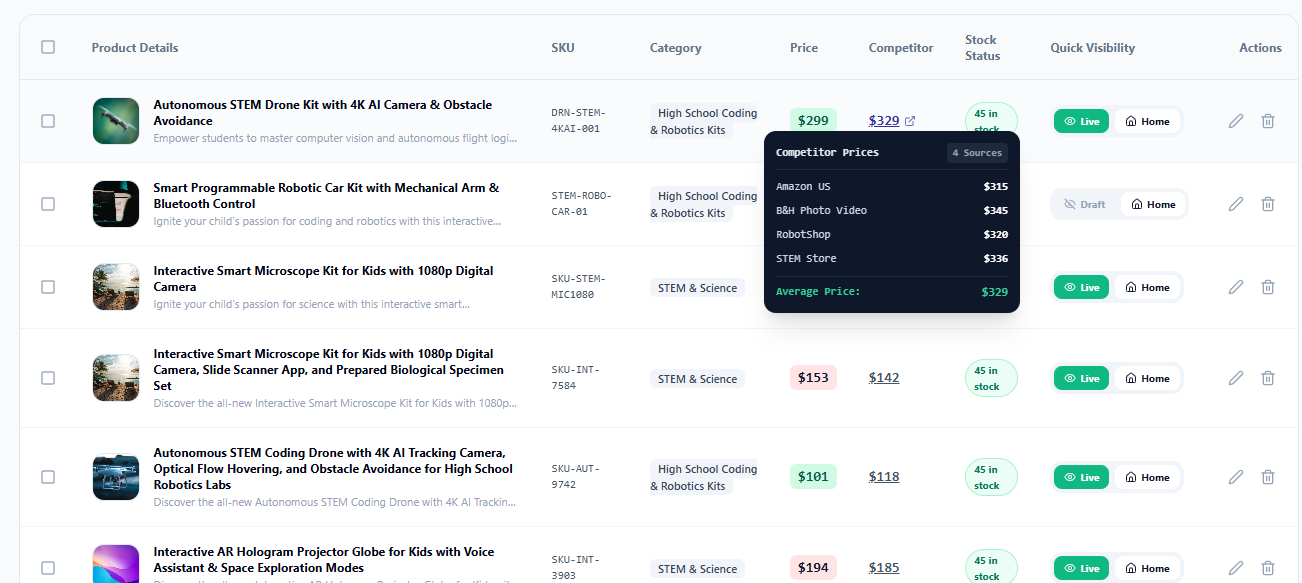
Task: Open the drone kit product thumbnail
Action: click(116, 121)
